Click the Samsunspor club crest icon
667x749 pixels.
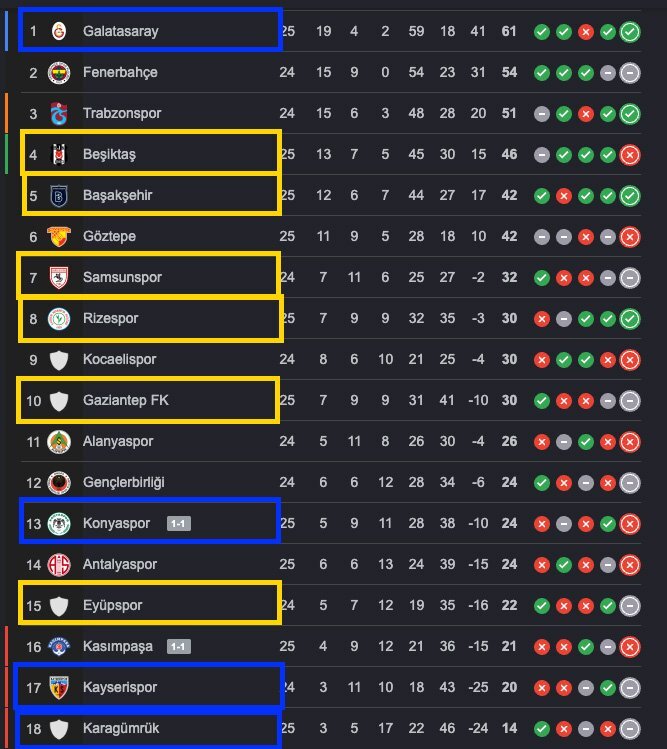pyautogui.click(x=60, y=277)
